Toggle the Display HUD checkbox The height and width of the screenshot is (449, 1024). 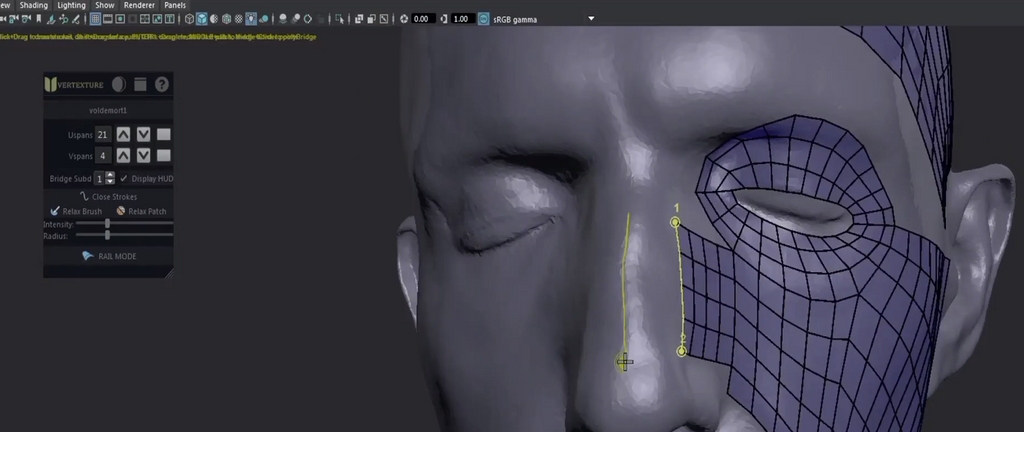(124, 178)
